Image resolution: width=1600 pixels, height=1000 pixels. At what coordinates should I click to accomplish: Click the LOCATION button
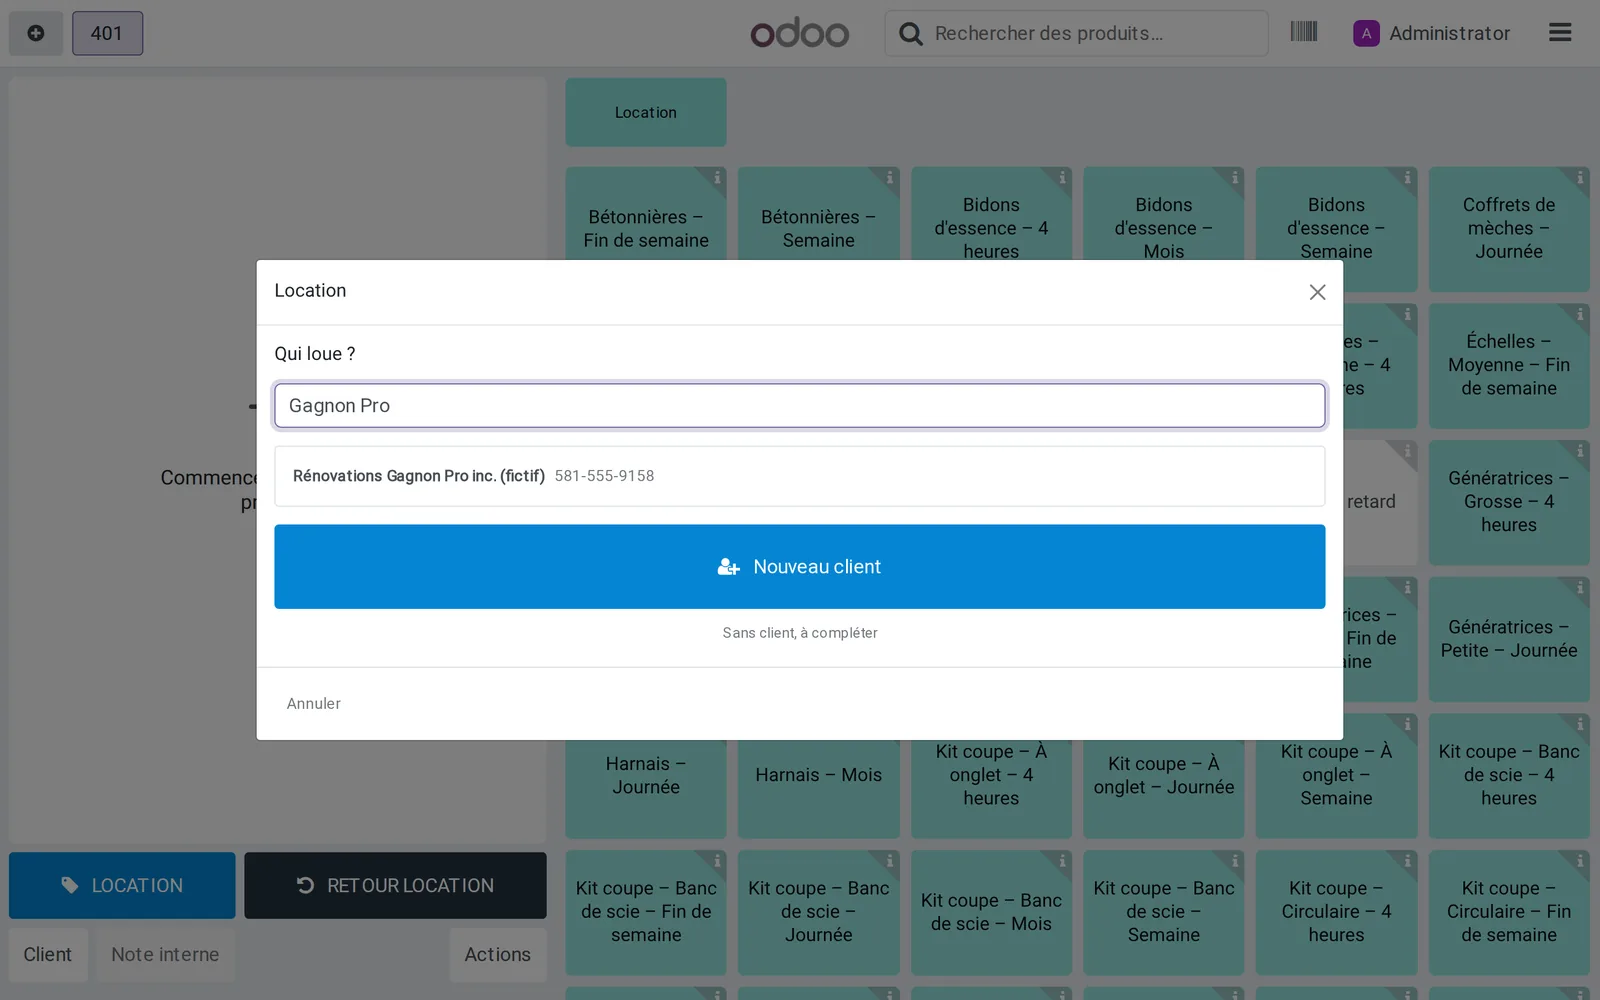point(122,885)
